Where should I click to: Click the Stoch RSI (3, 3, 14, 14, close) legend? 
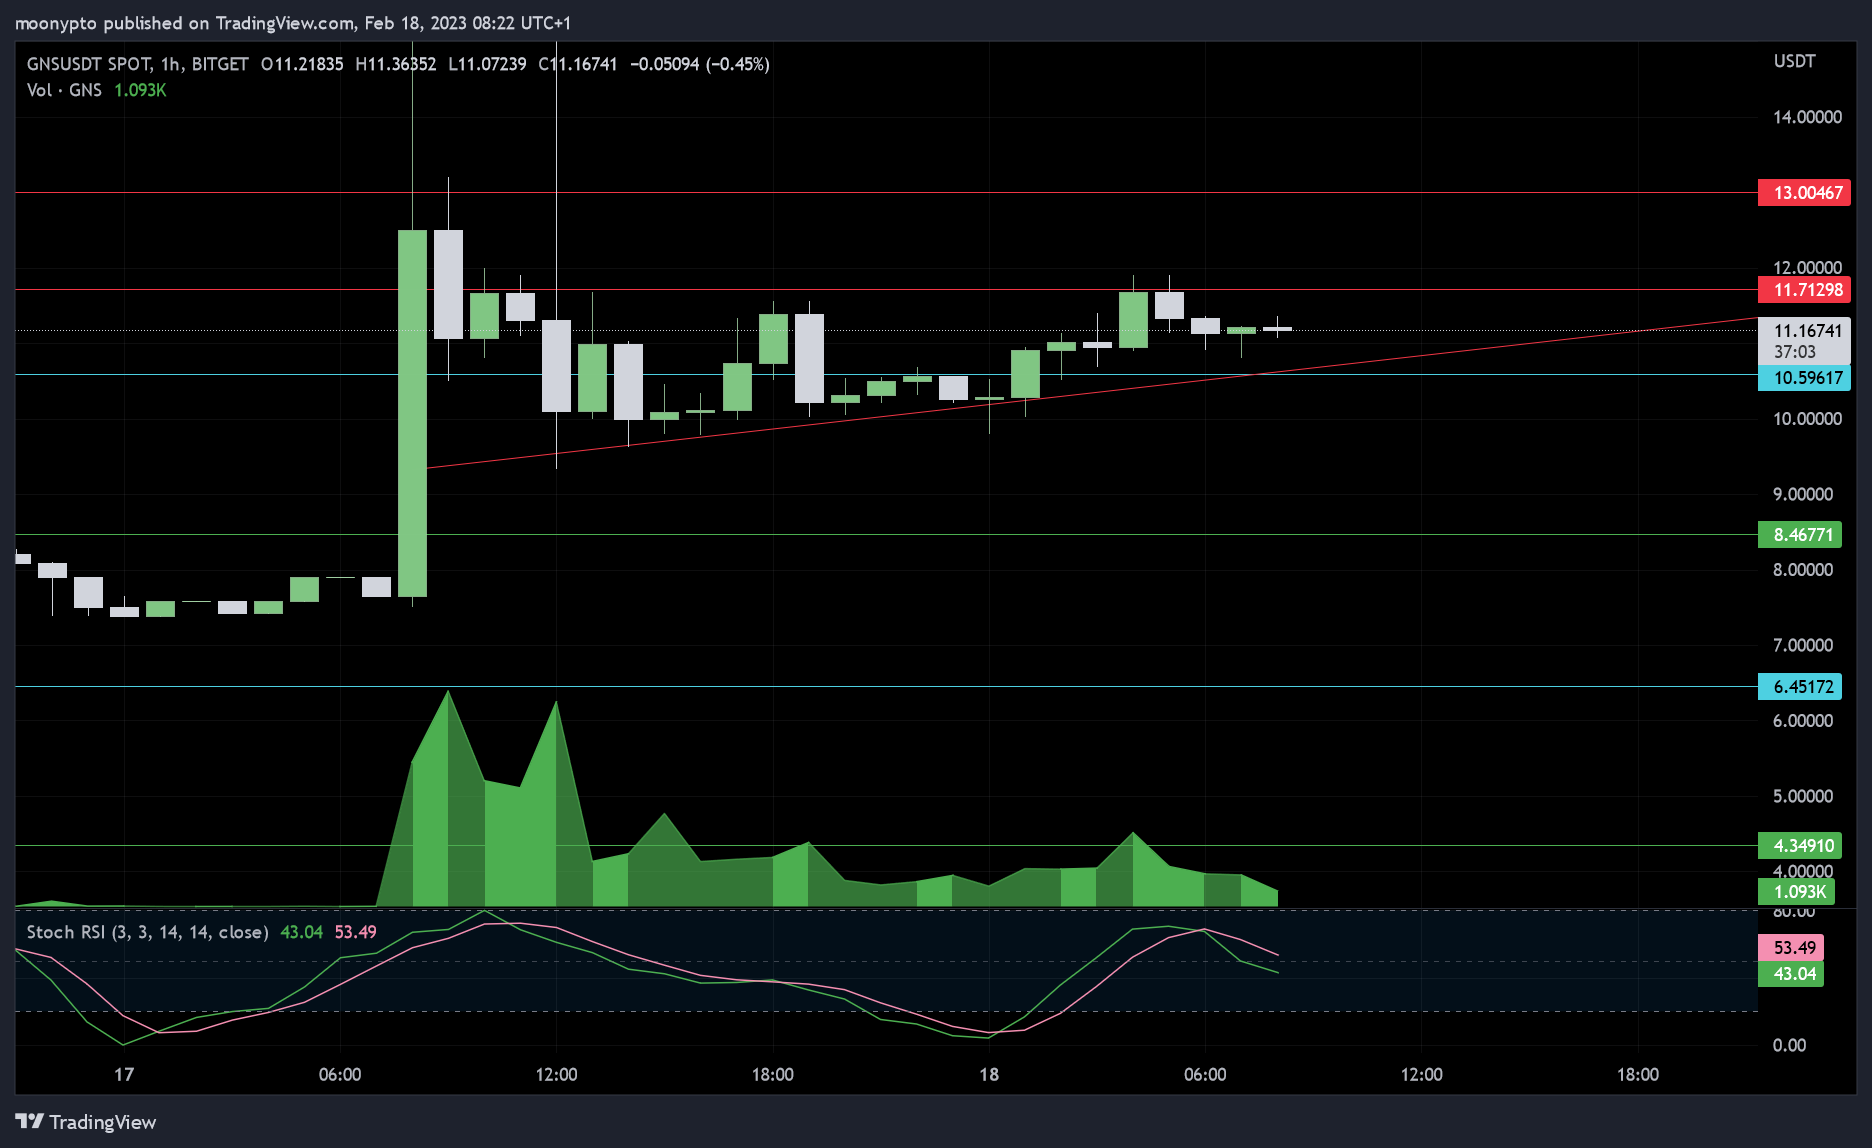tap(147, 932)
